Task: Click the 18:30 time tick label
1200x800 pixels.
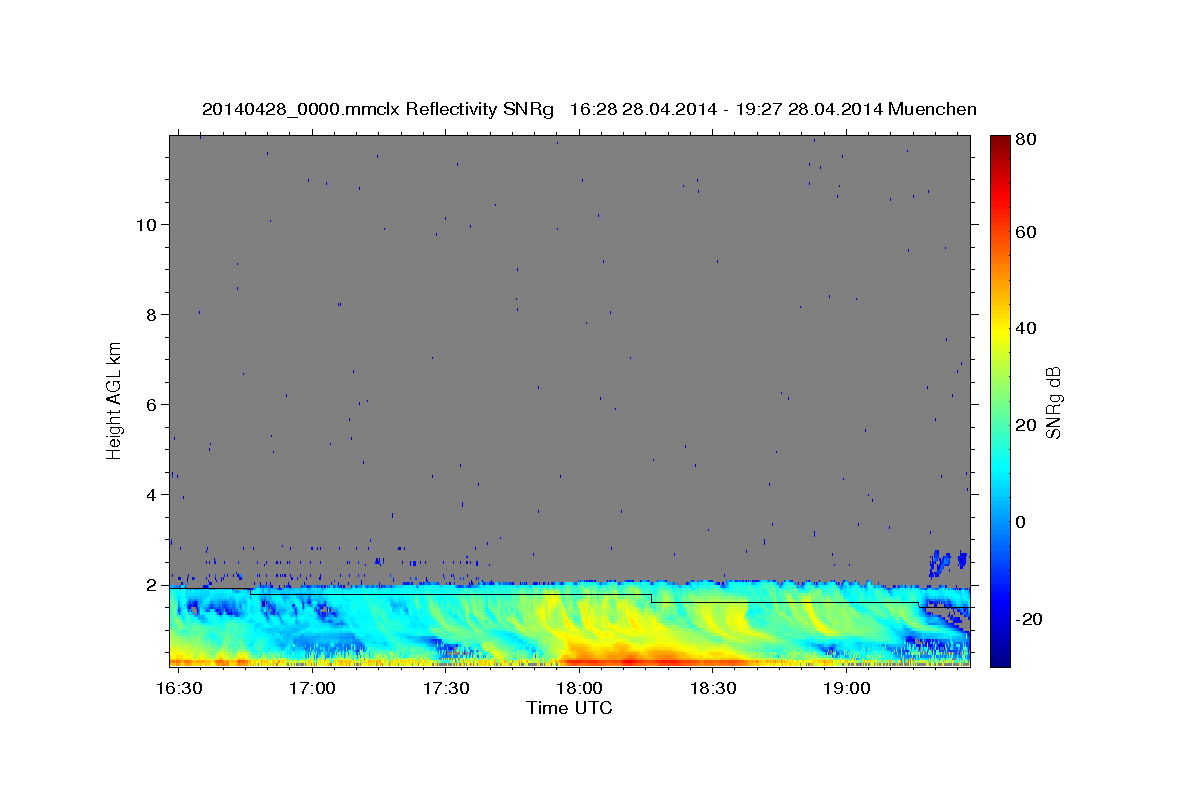Action: point(713,689)
